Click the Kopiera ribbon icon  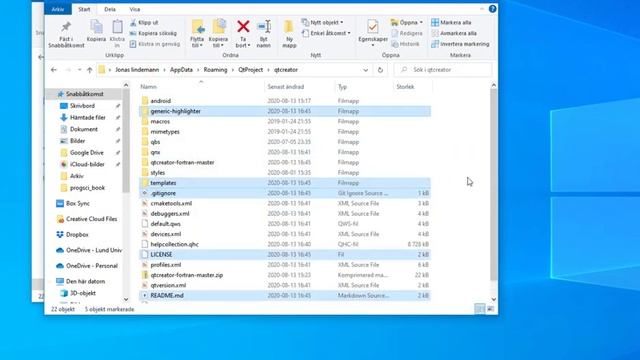click(96, 27)
